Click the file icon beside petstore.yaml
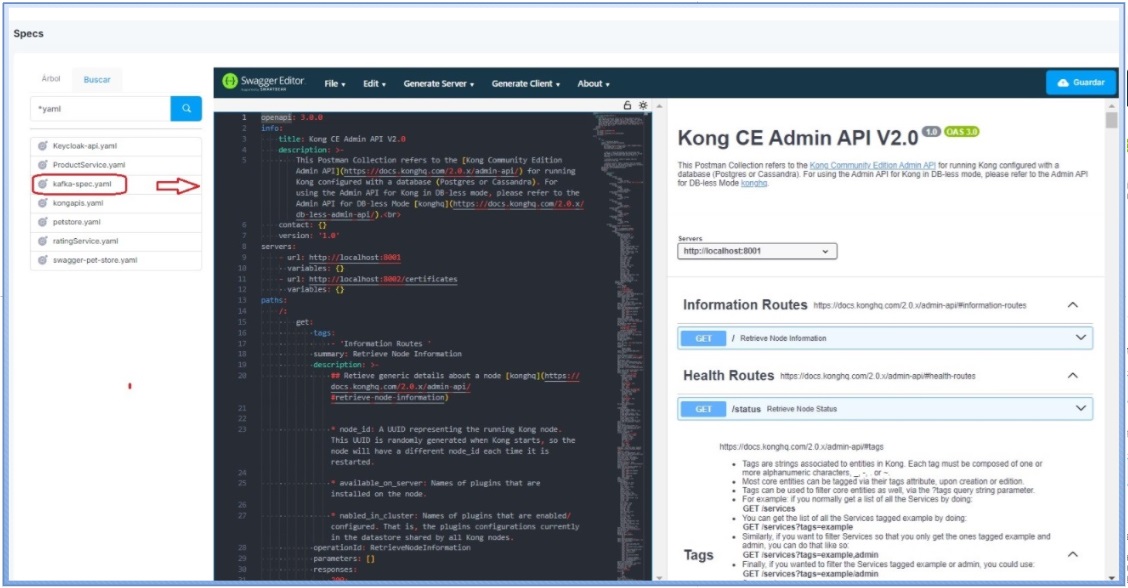Viewport: 1128px width, 588px height. 43,222
